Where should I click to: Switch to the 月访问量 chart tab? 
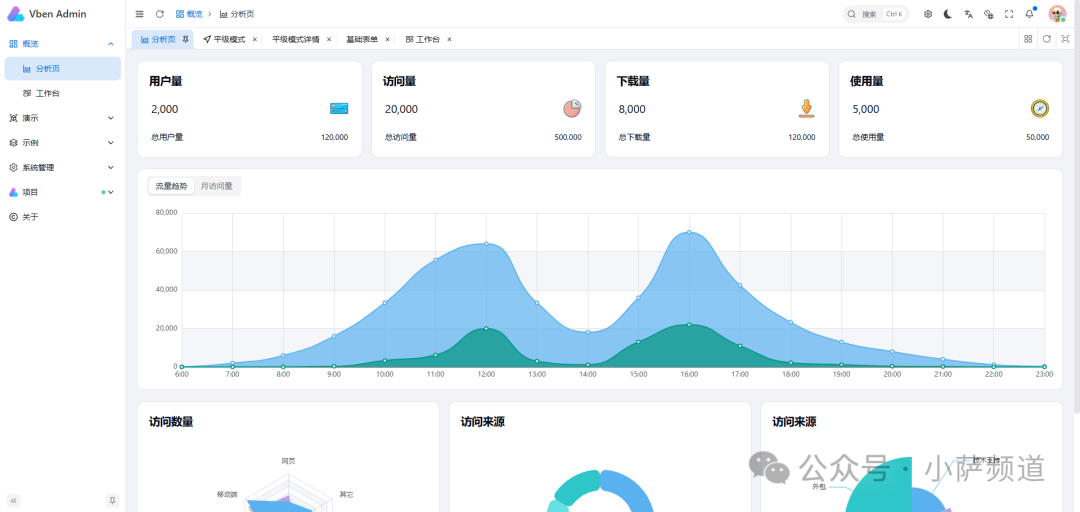pyautogui.click(x=216, y=186)
